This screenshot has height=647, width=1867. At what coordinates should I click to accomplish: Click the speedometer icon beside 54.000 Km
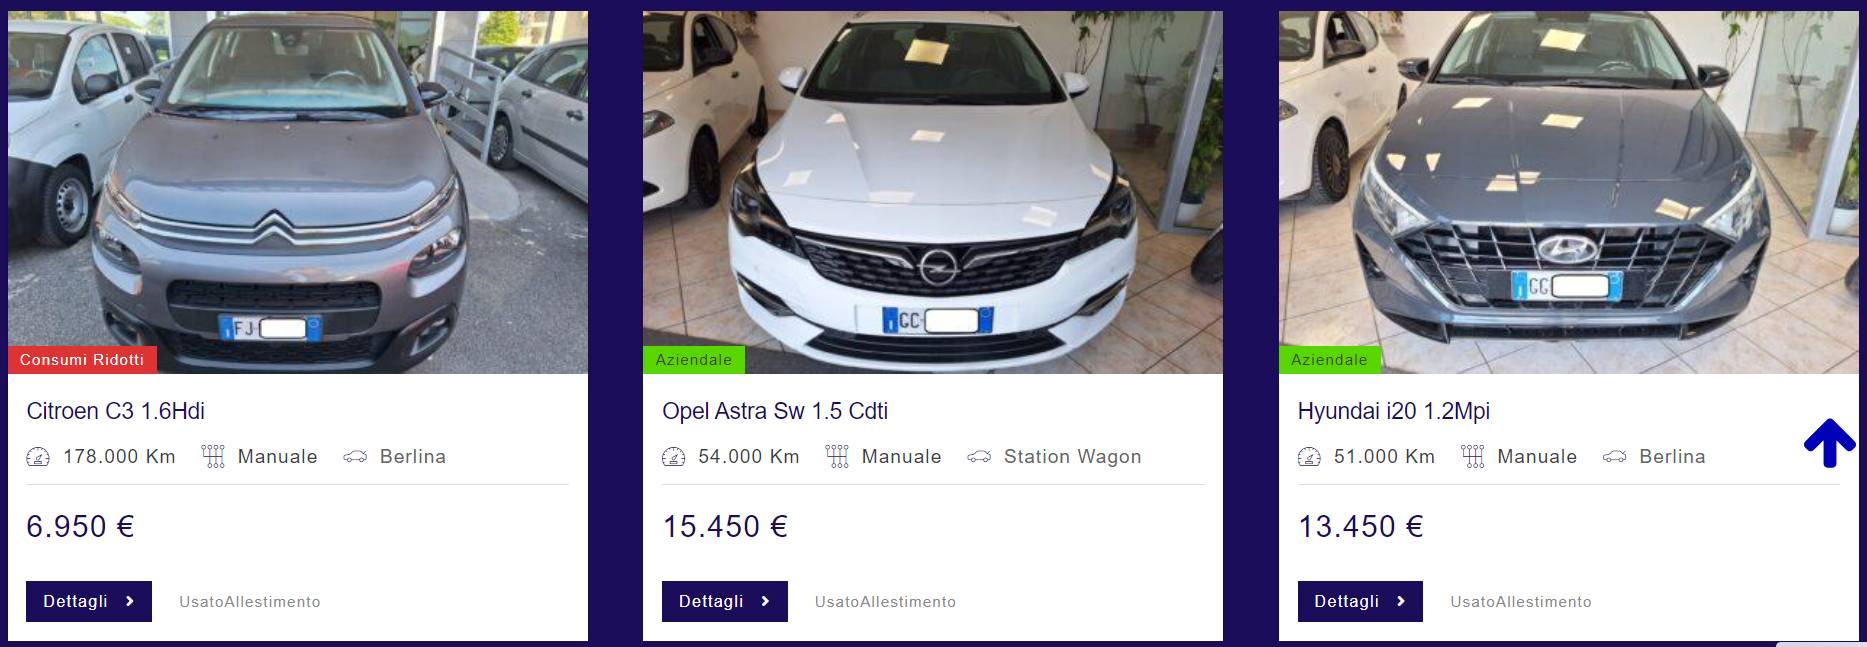coord(674,457)
